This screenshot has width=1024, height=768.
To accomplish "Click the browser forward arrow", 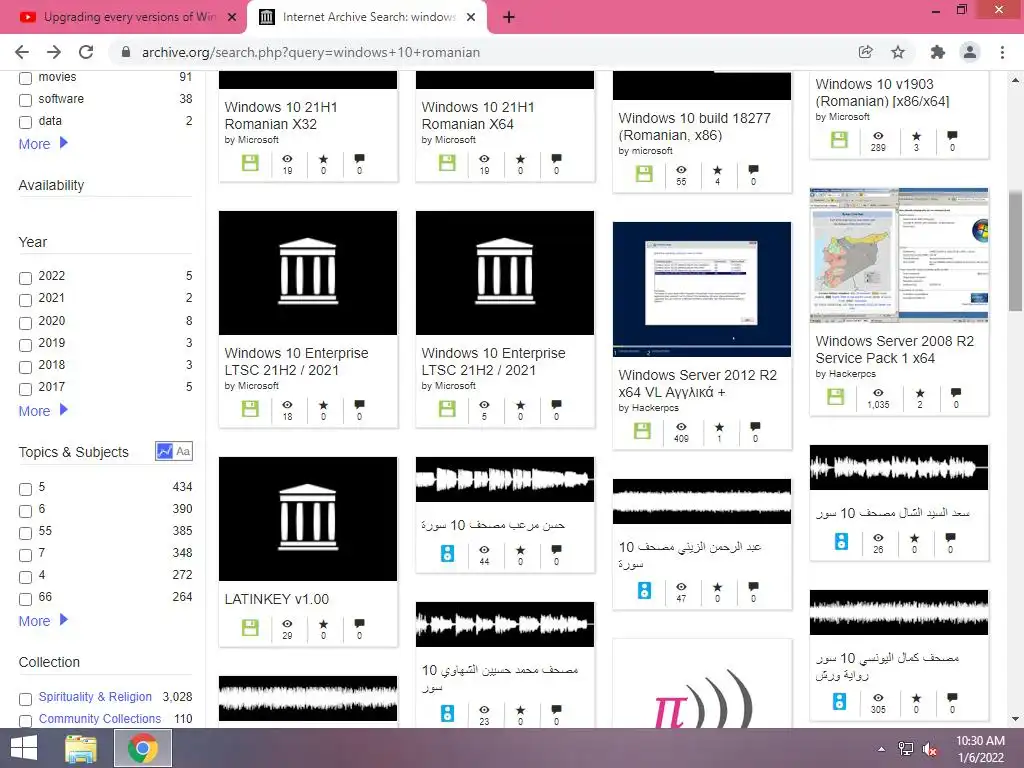I will (x=54, y=52).
